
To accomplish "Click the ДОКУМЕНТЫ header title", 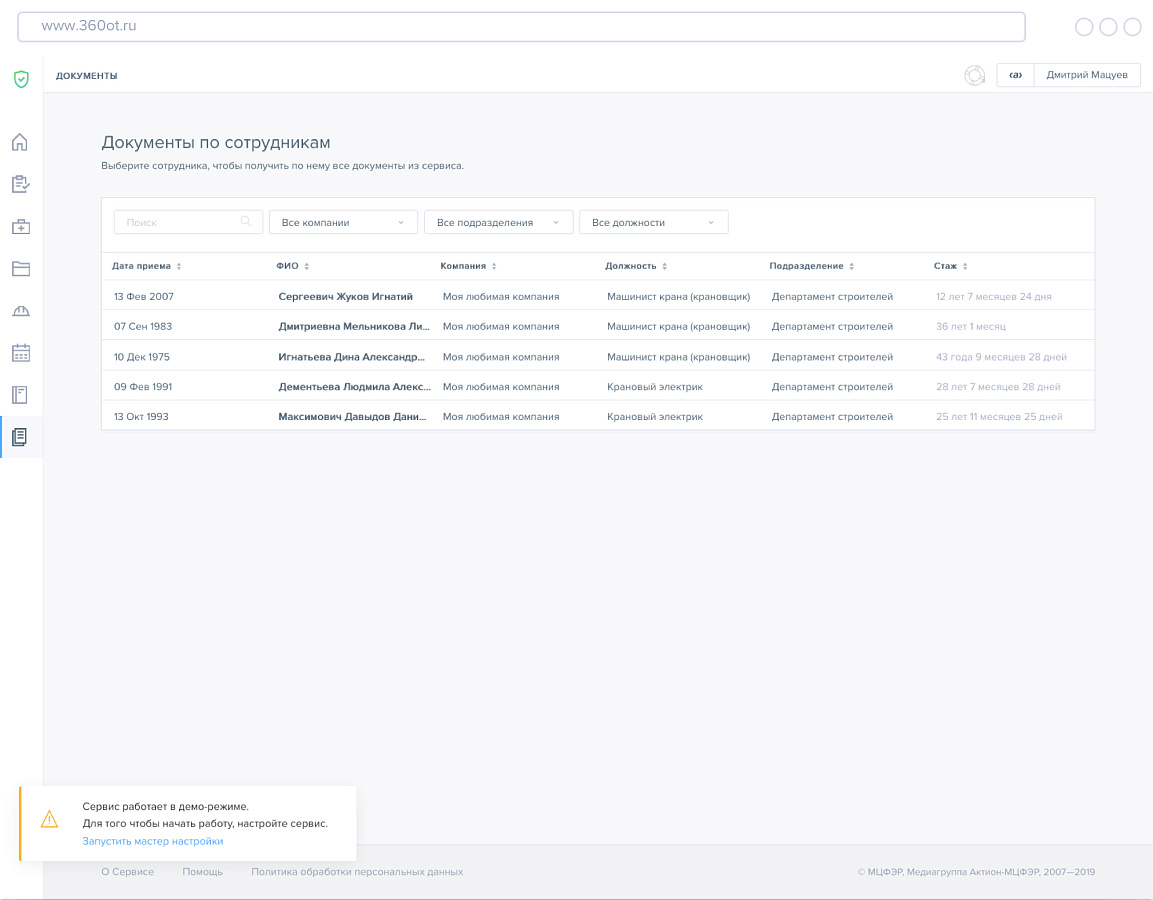I will tap(87, 76).
